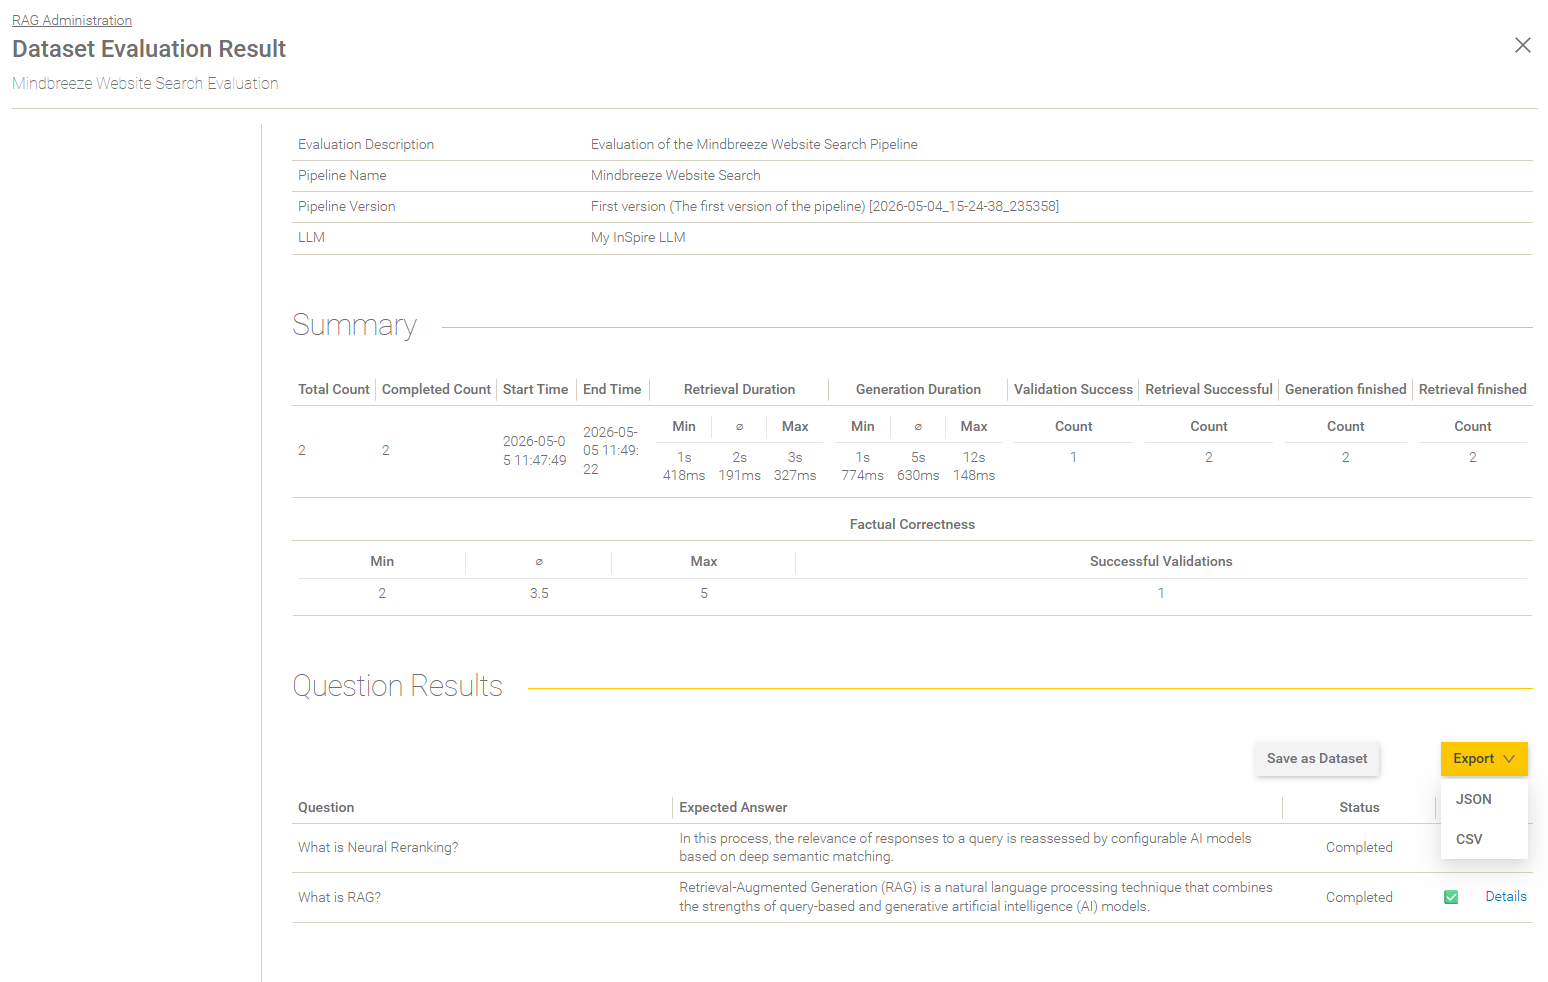Click generation average duration 5s 630ms
Viewport: 1548px width, 982px height.
tap(918, 466)
